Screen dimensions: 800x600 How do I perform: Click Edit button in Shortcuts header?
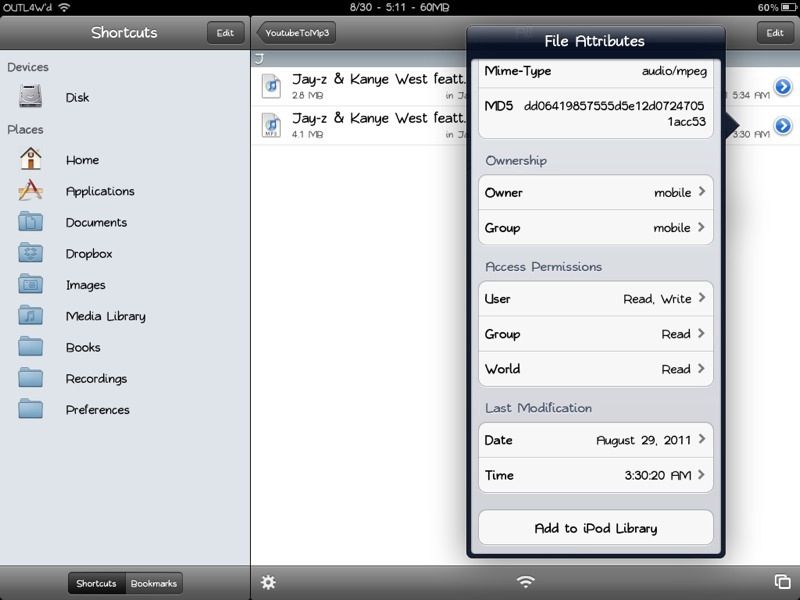point(225,33)
